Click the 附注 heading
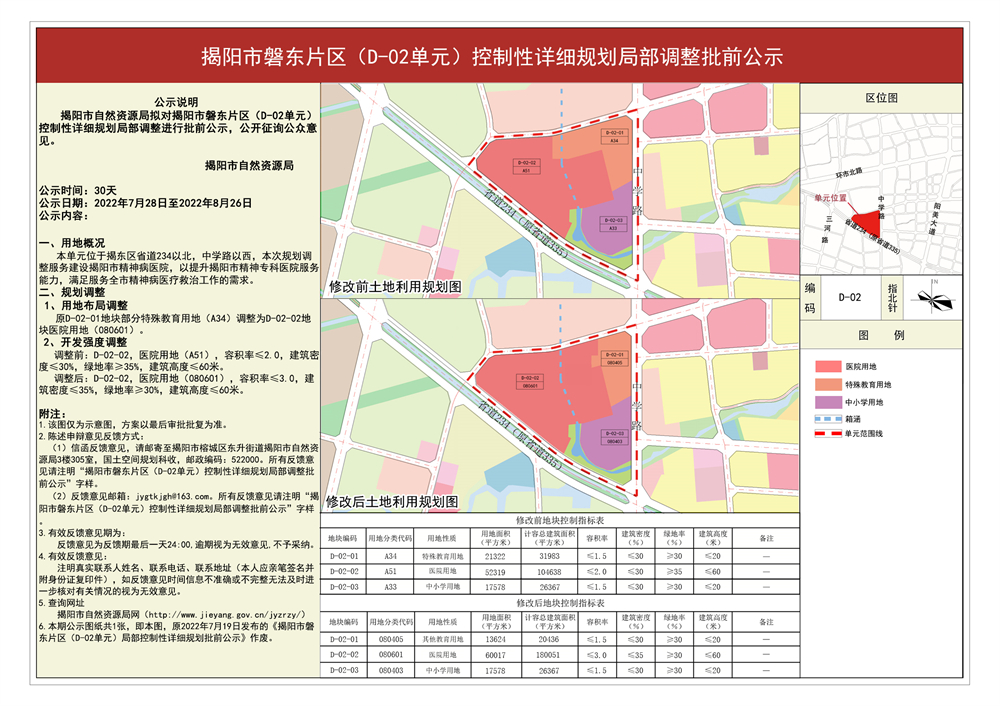 tap(54, 414)
